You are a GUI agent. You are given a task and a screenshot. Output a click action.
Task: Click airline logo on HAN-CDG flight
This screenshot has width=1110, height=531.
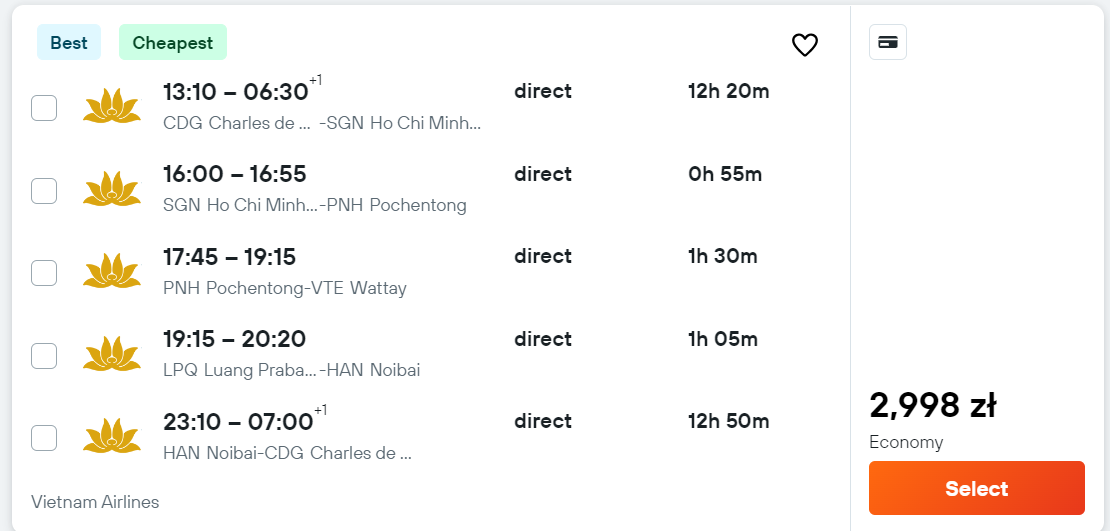[112, 436]
